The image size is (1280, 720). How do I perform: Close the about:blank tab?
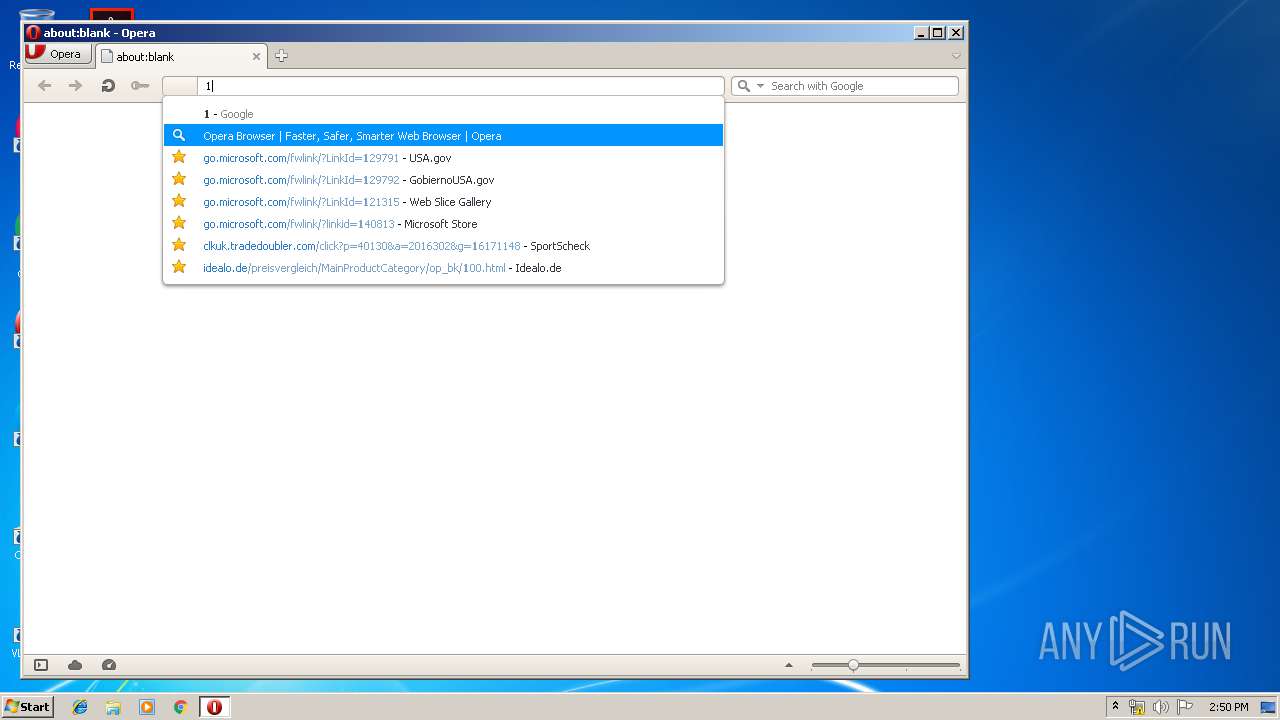[256, 57]
